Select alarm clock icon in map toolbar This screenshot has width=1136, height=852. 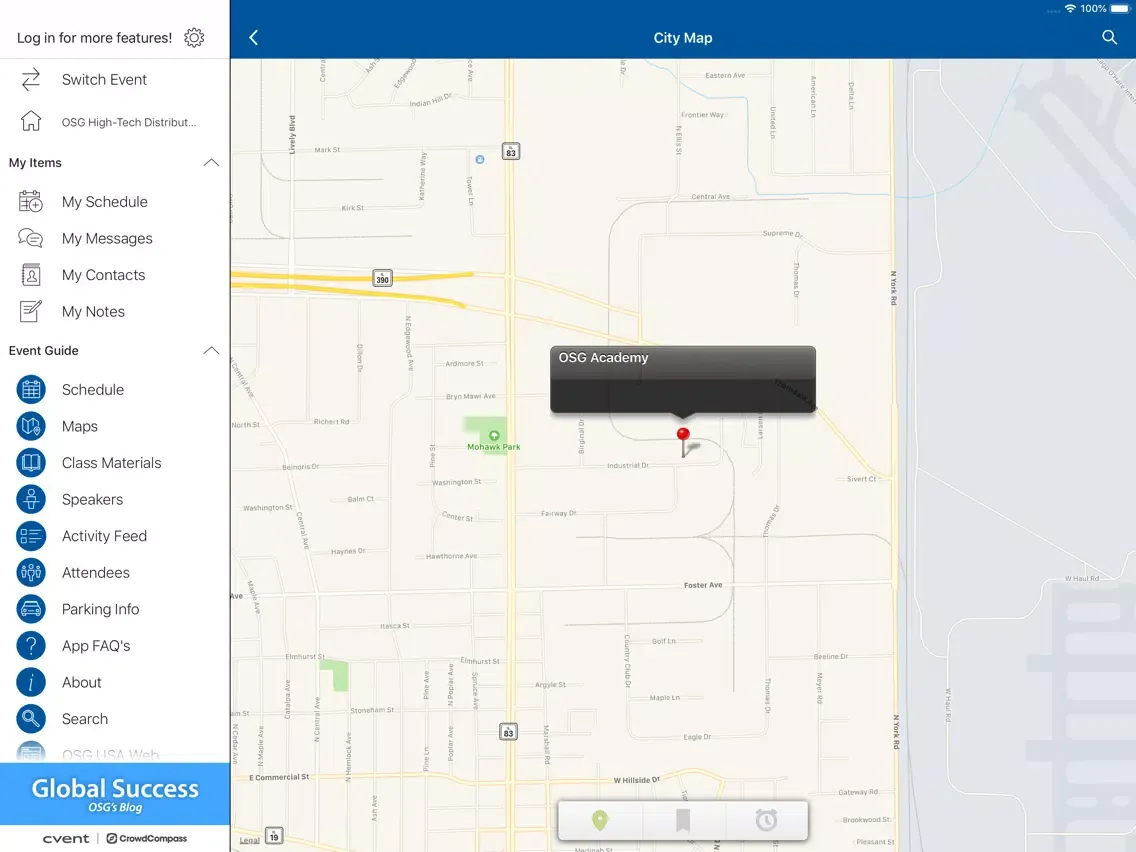766,820
